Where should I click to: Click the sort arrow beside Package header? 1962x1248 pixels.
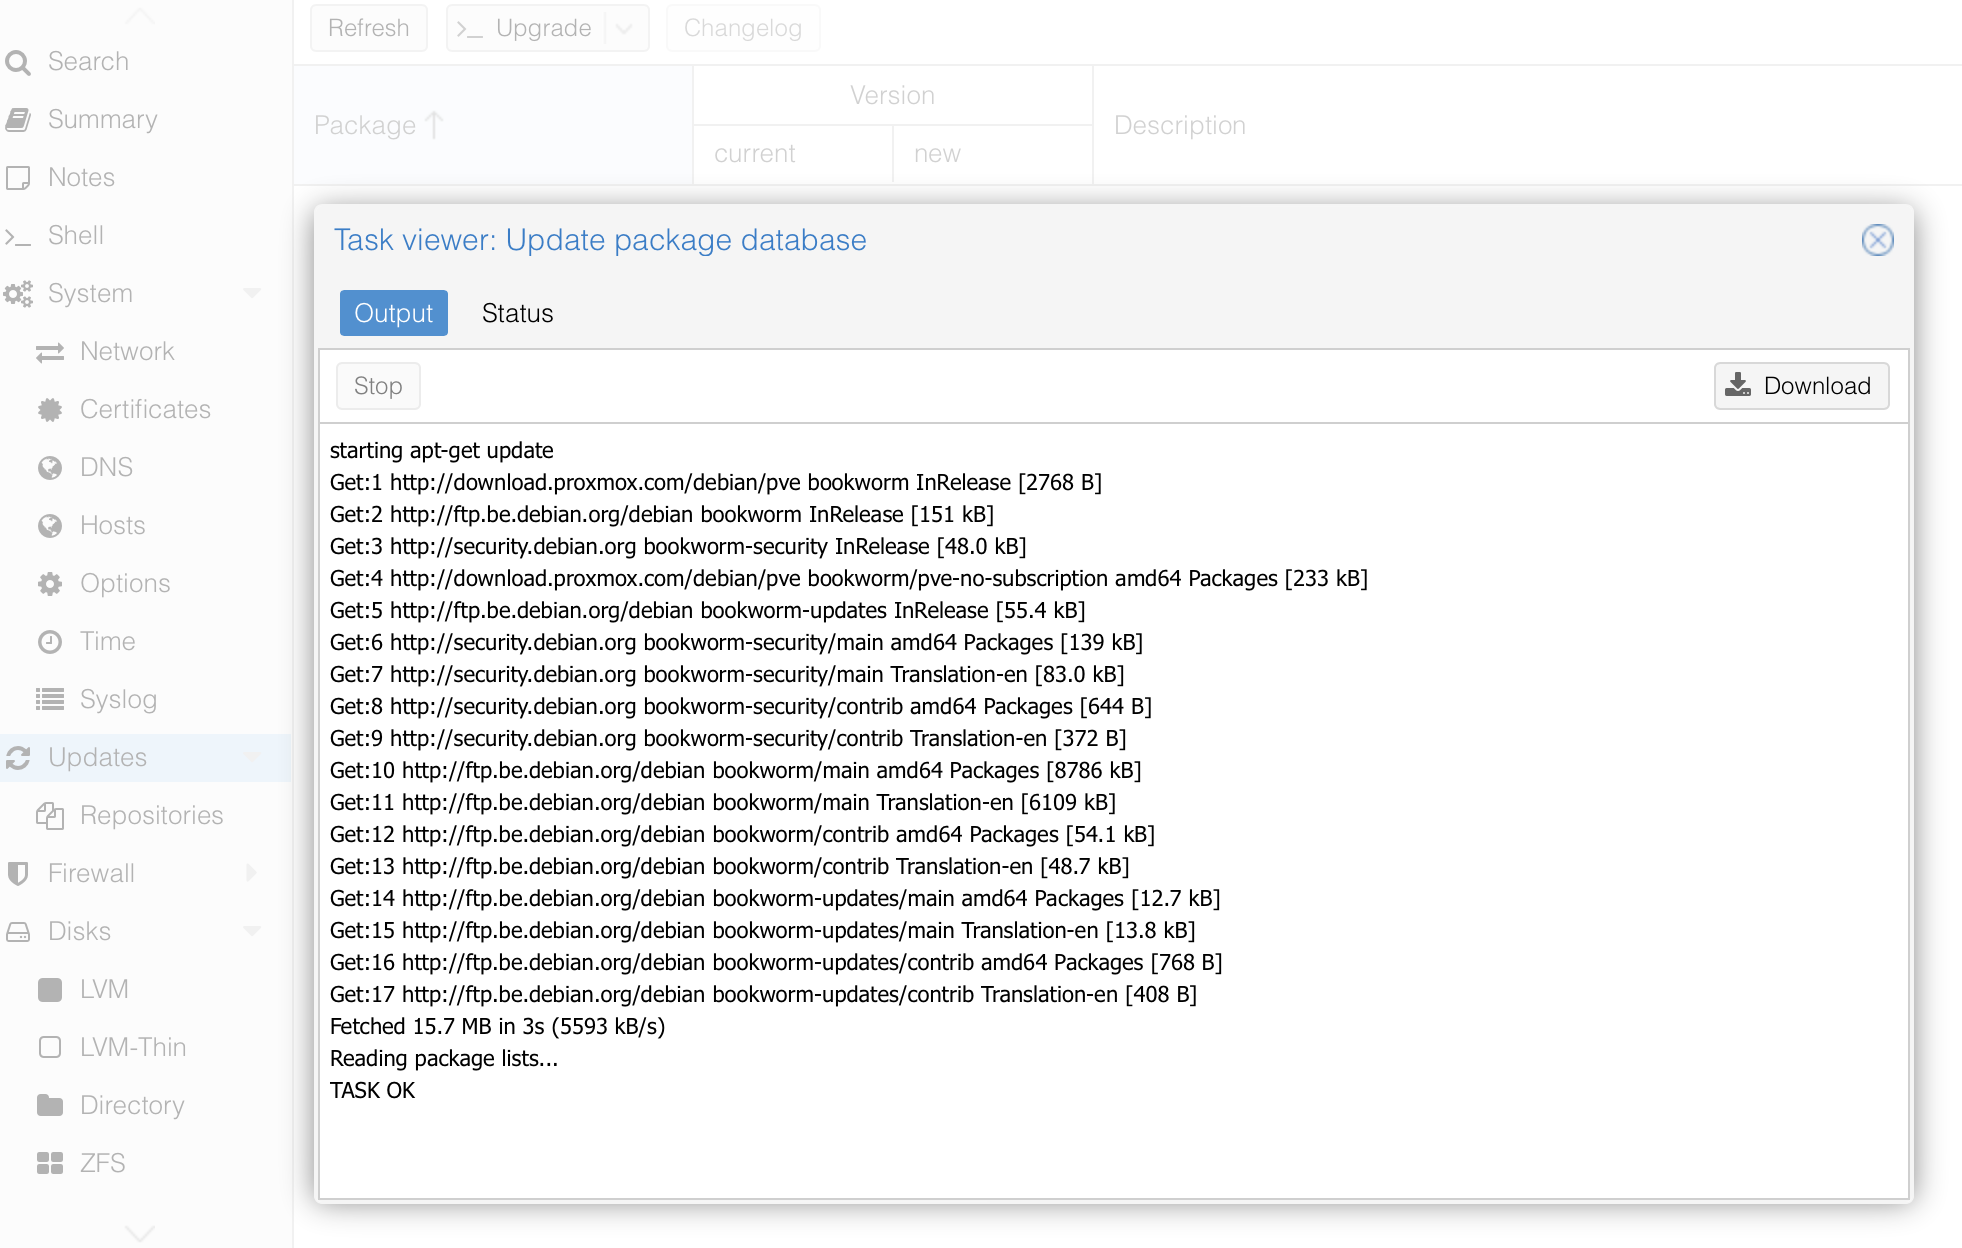pyautogui.click(x=434, y=125)
